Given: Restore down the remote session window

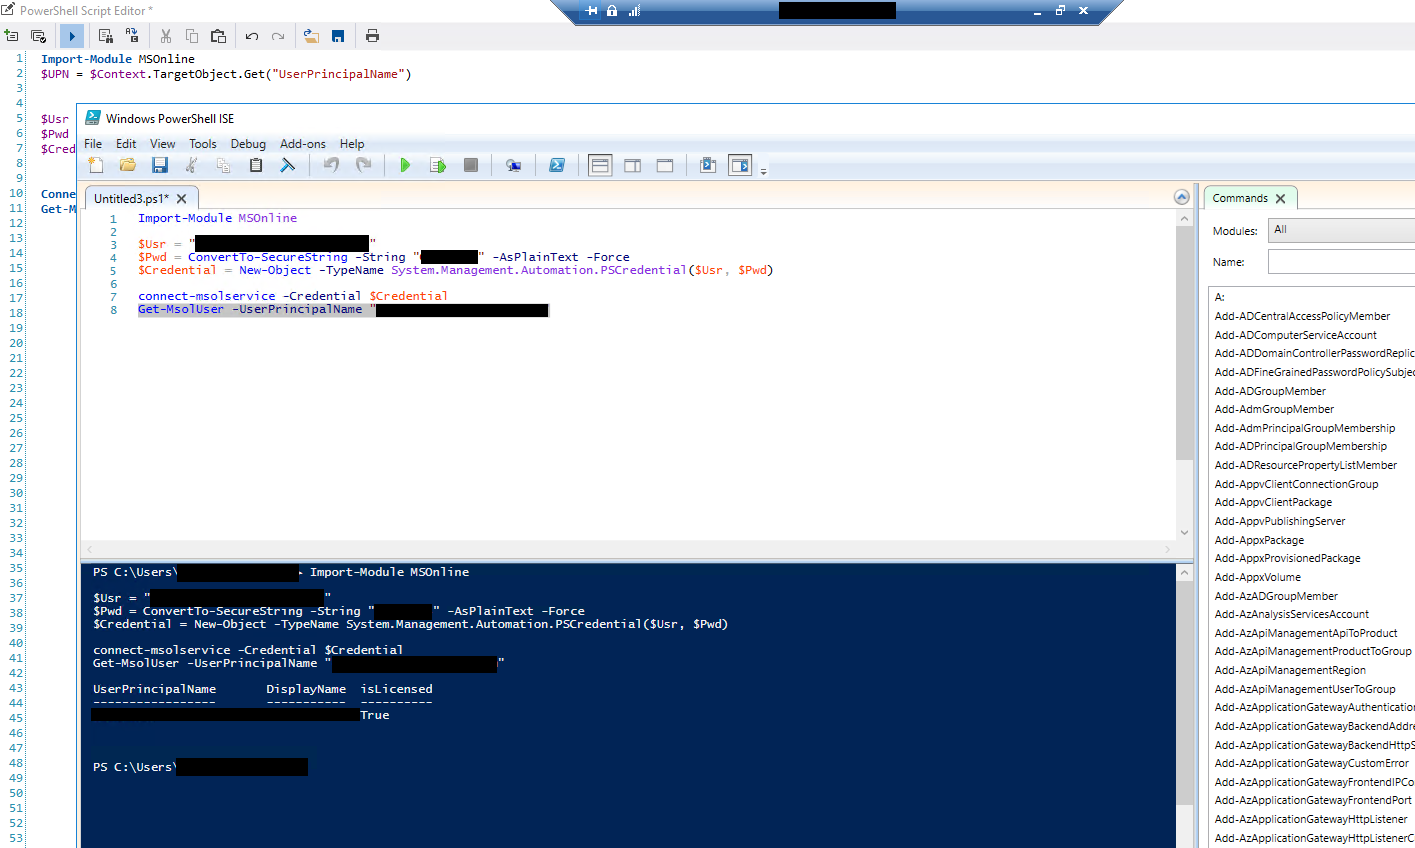Looking at the screenshot, I should 1060,11.
